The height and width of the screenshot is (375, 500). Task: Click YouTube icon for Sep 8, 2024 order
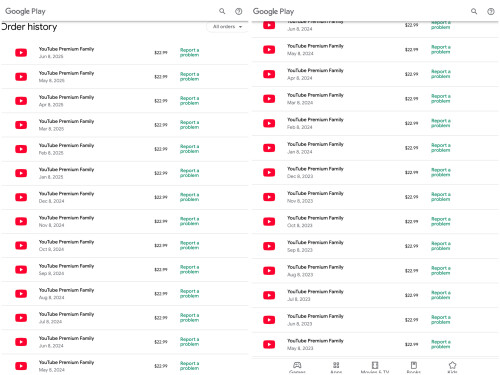click(x=21, y=270)
